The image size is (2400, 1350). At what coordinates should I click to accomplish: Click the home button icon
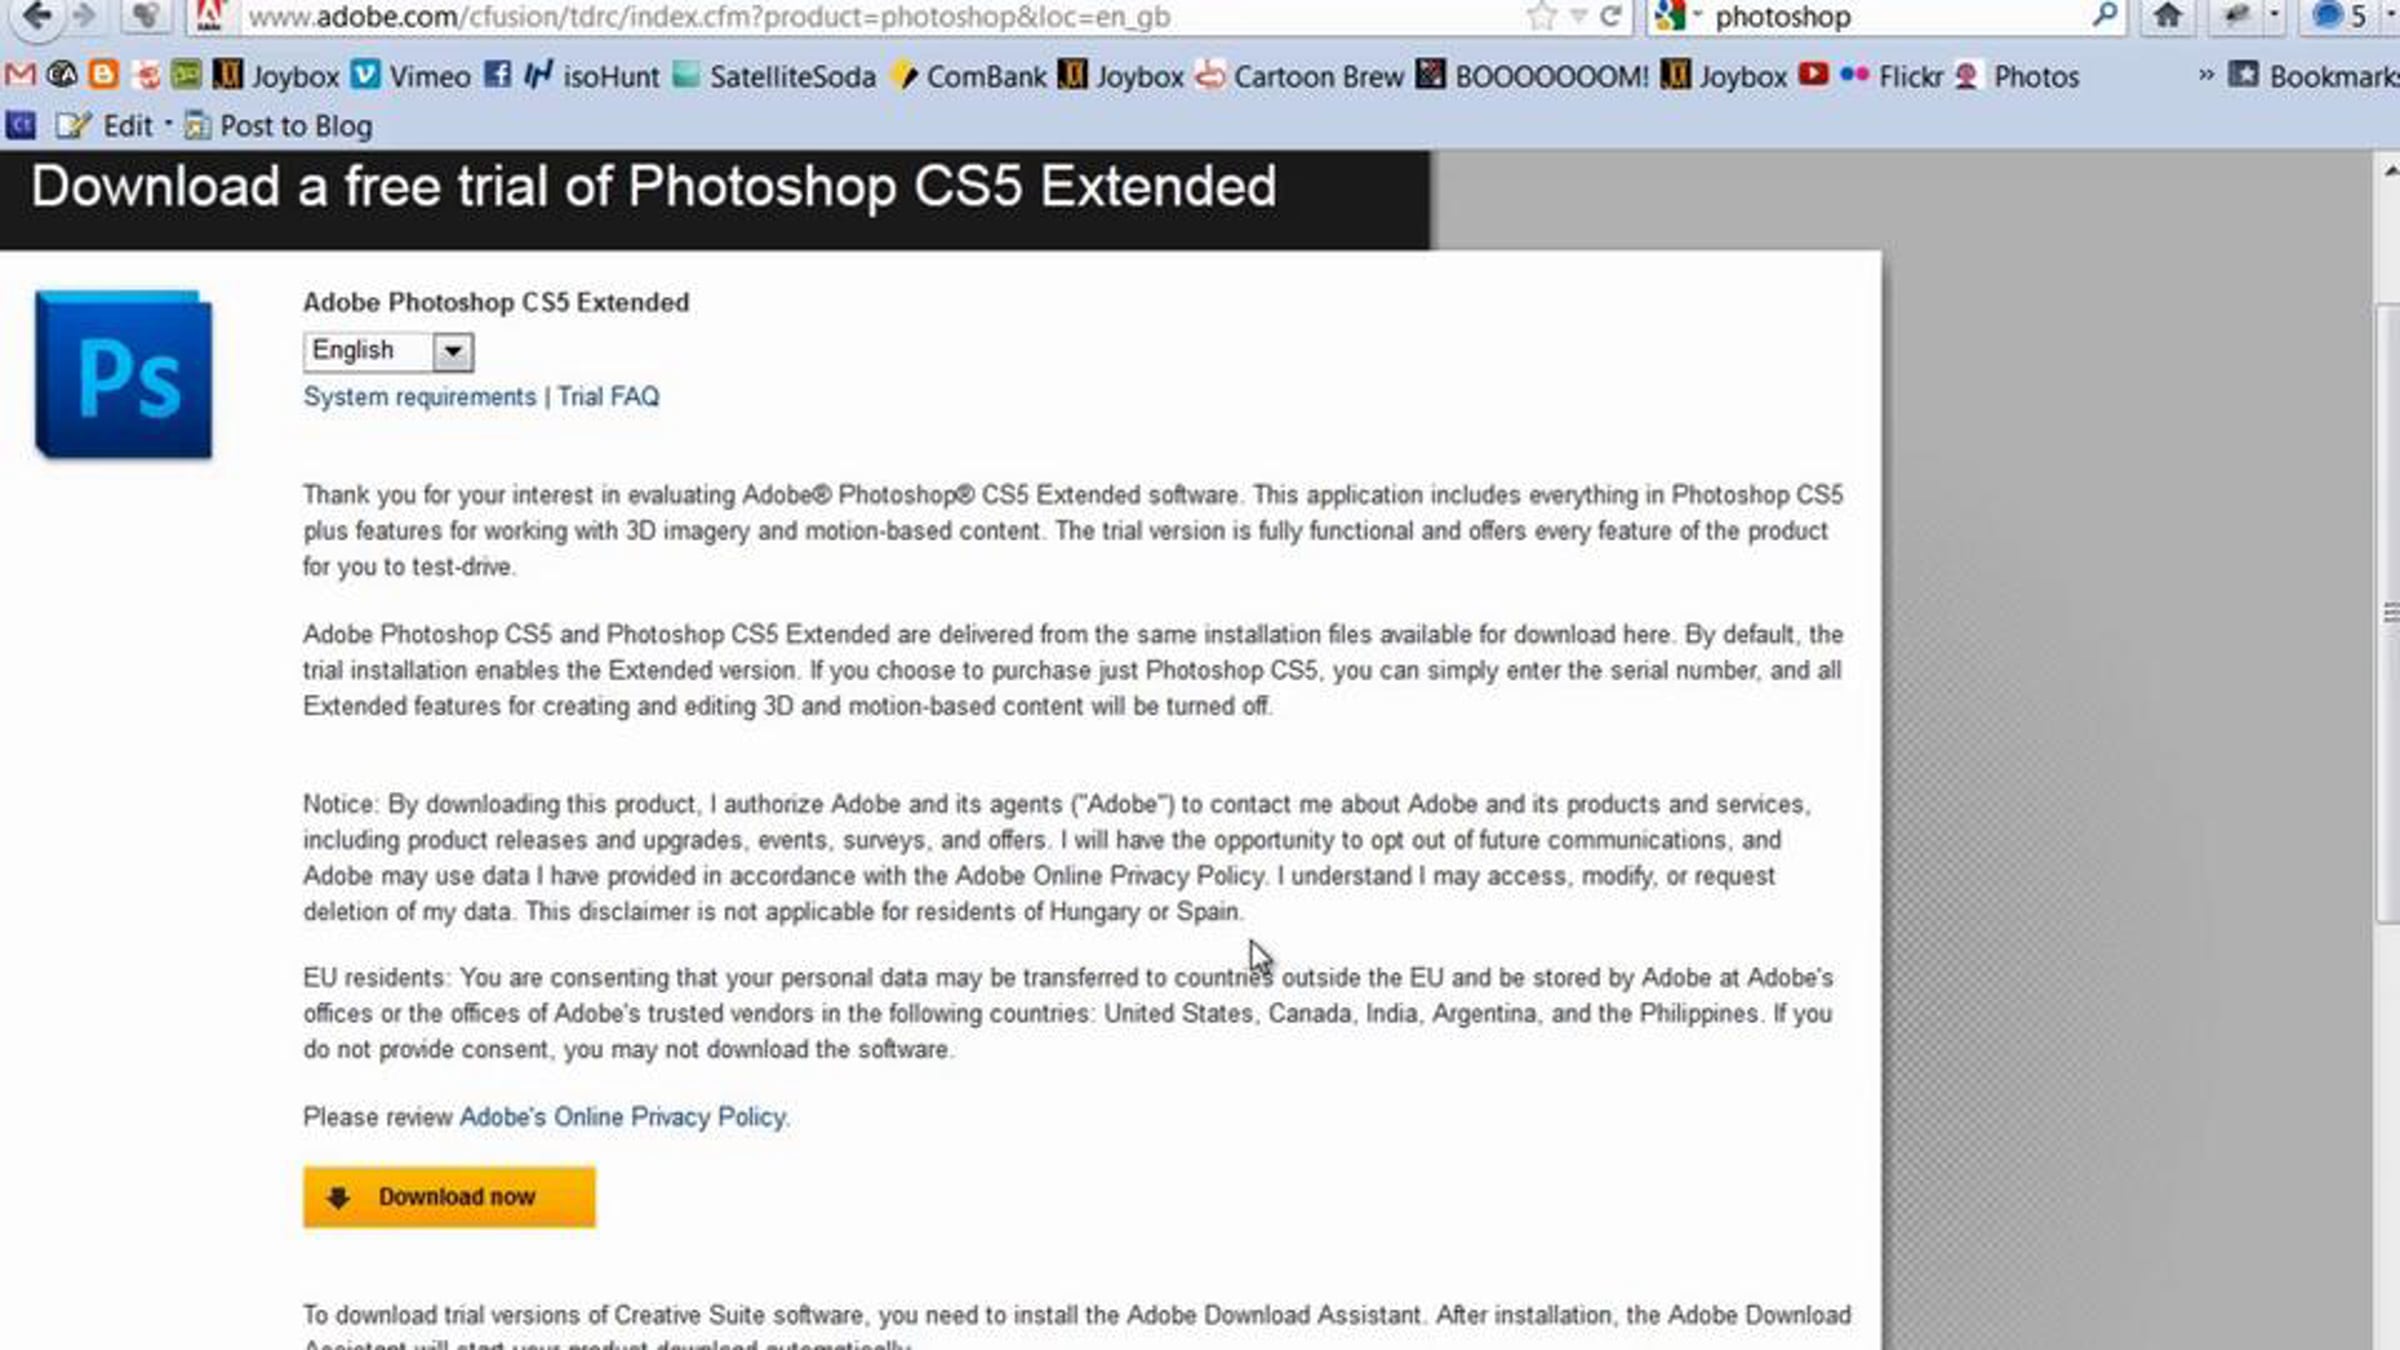coord(2167,15)
